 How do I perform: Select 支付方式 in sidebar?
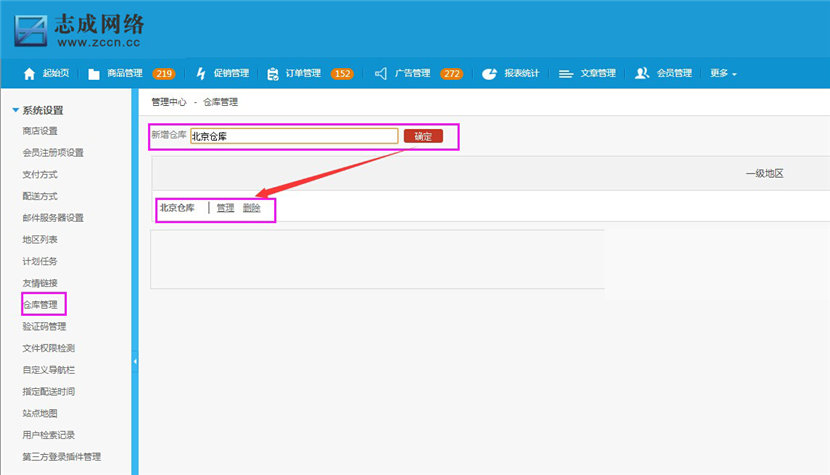pyautogui.click(x=40, y=174)
